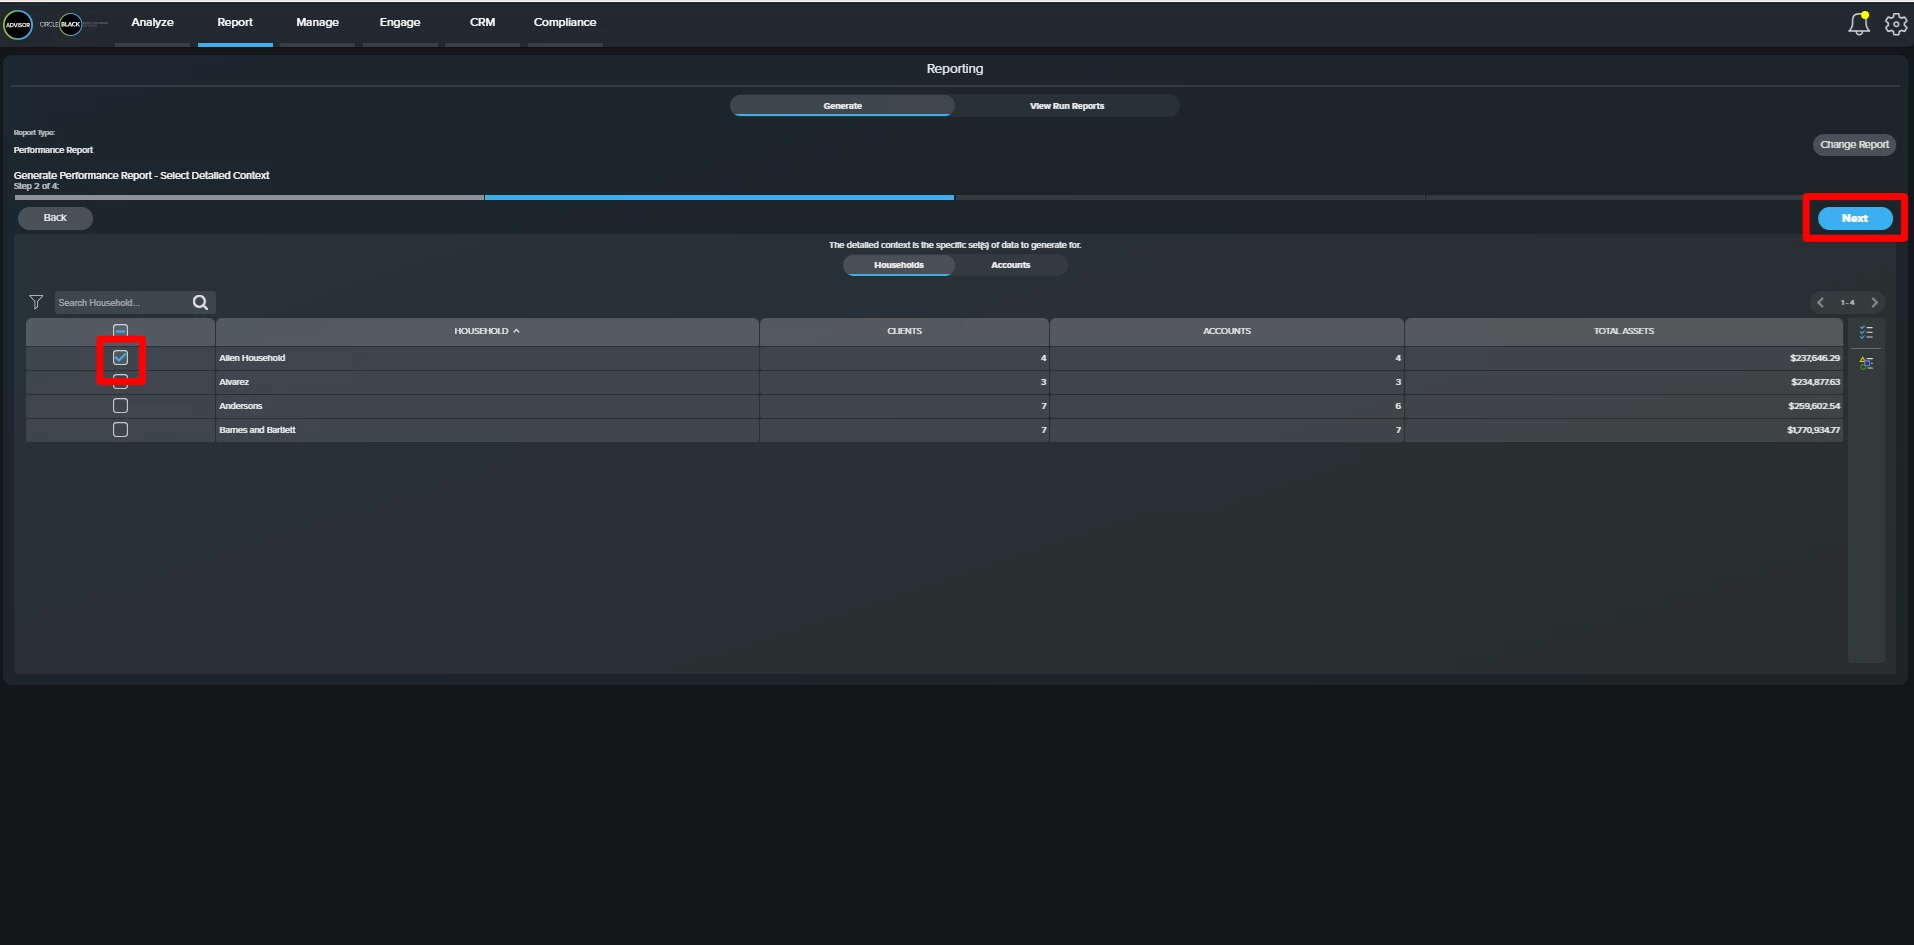1914x945 pixels.
Task: Click the Alvarez household name
Action: [234, 382]
